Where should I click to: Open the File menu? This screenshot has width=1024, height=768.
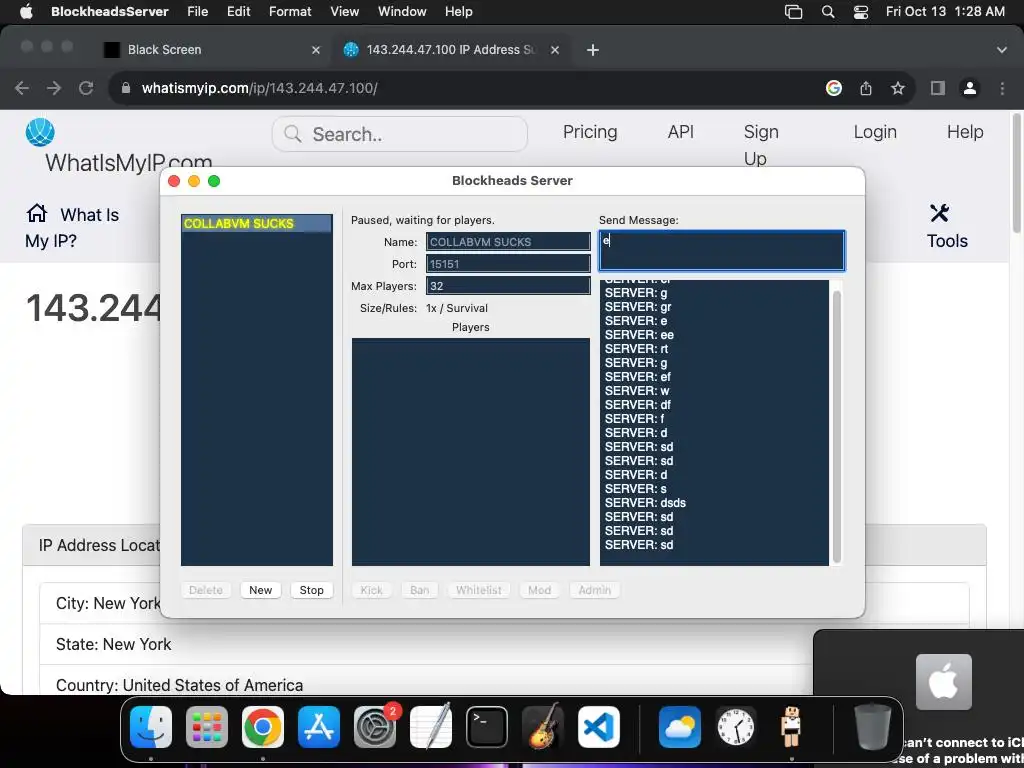(x=197, y=11)
